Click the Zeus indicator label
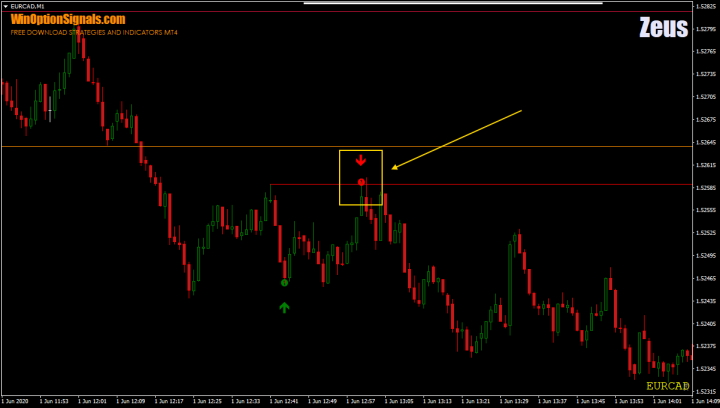The width and height of the screenshot is (720, 408). [663, 28]
